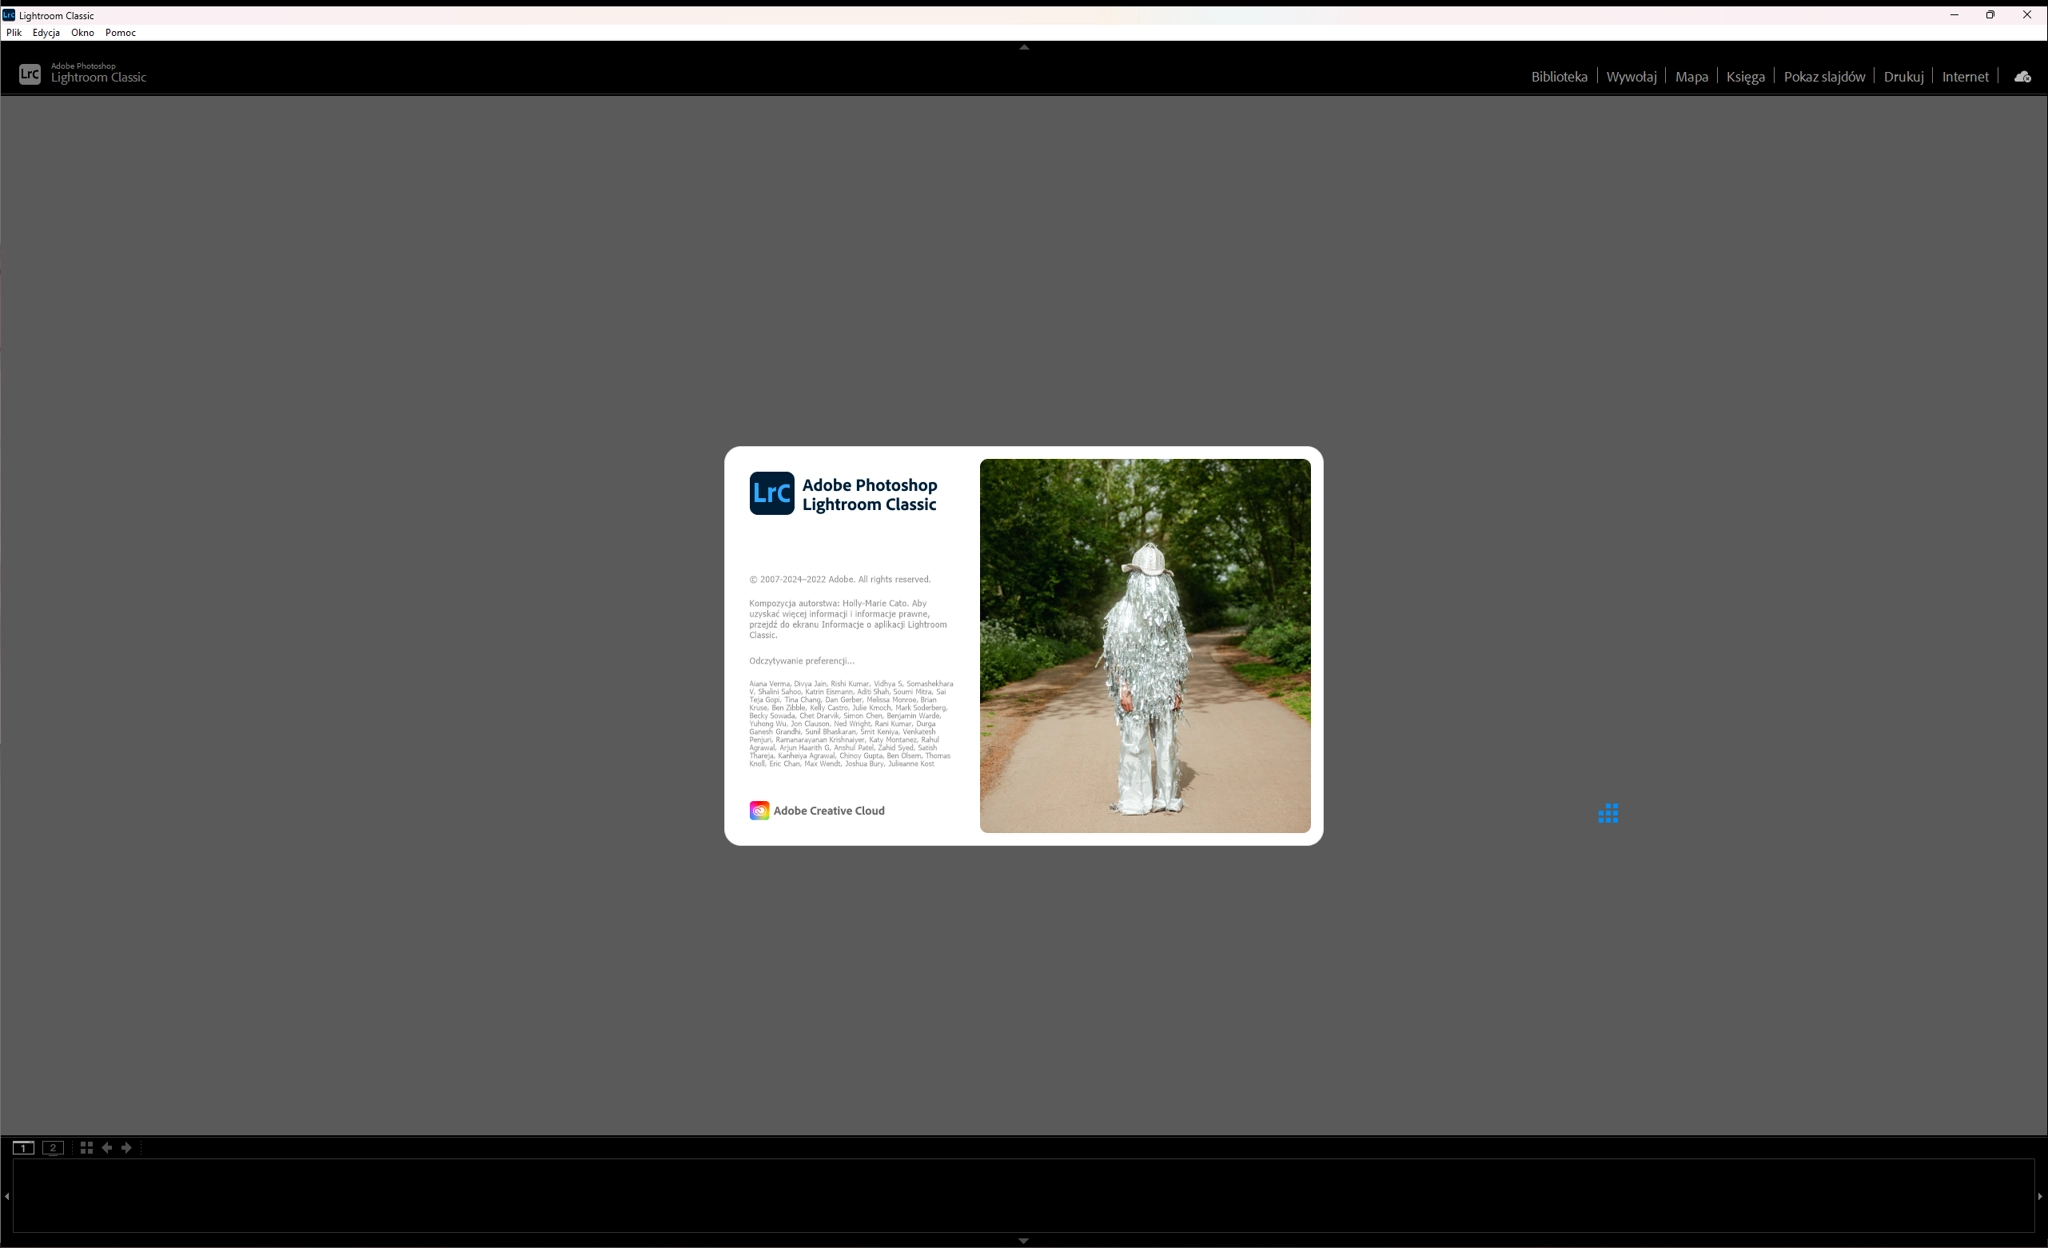Switch to the Wywołaj module
This screenshot has width=2048, height=1248.
(x=1631, y=77)
